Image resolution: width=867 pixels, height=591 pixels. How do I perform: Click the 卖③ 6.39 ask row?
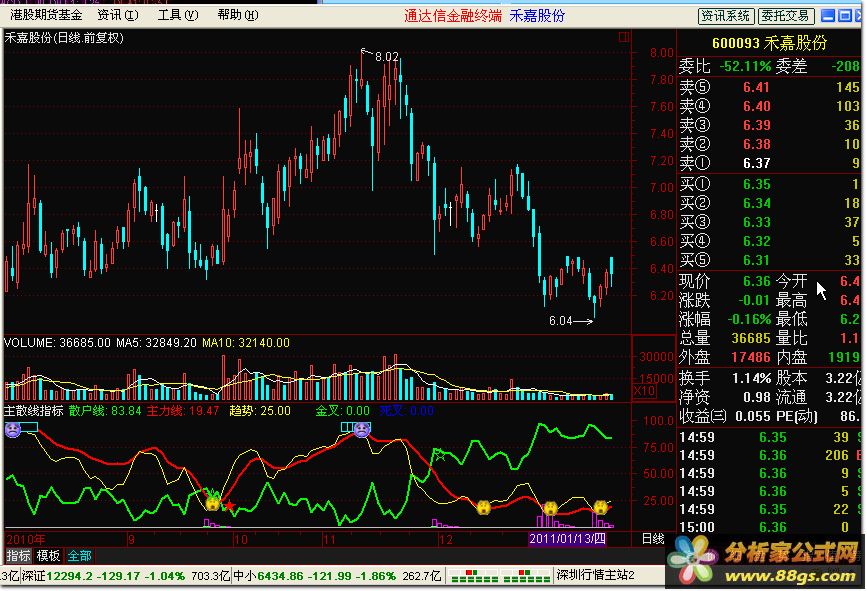[x=769, y=125]
